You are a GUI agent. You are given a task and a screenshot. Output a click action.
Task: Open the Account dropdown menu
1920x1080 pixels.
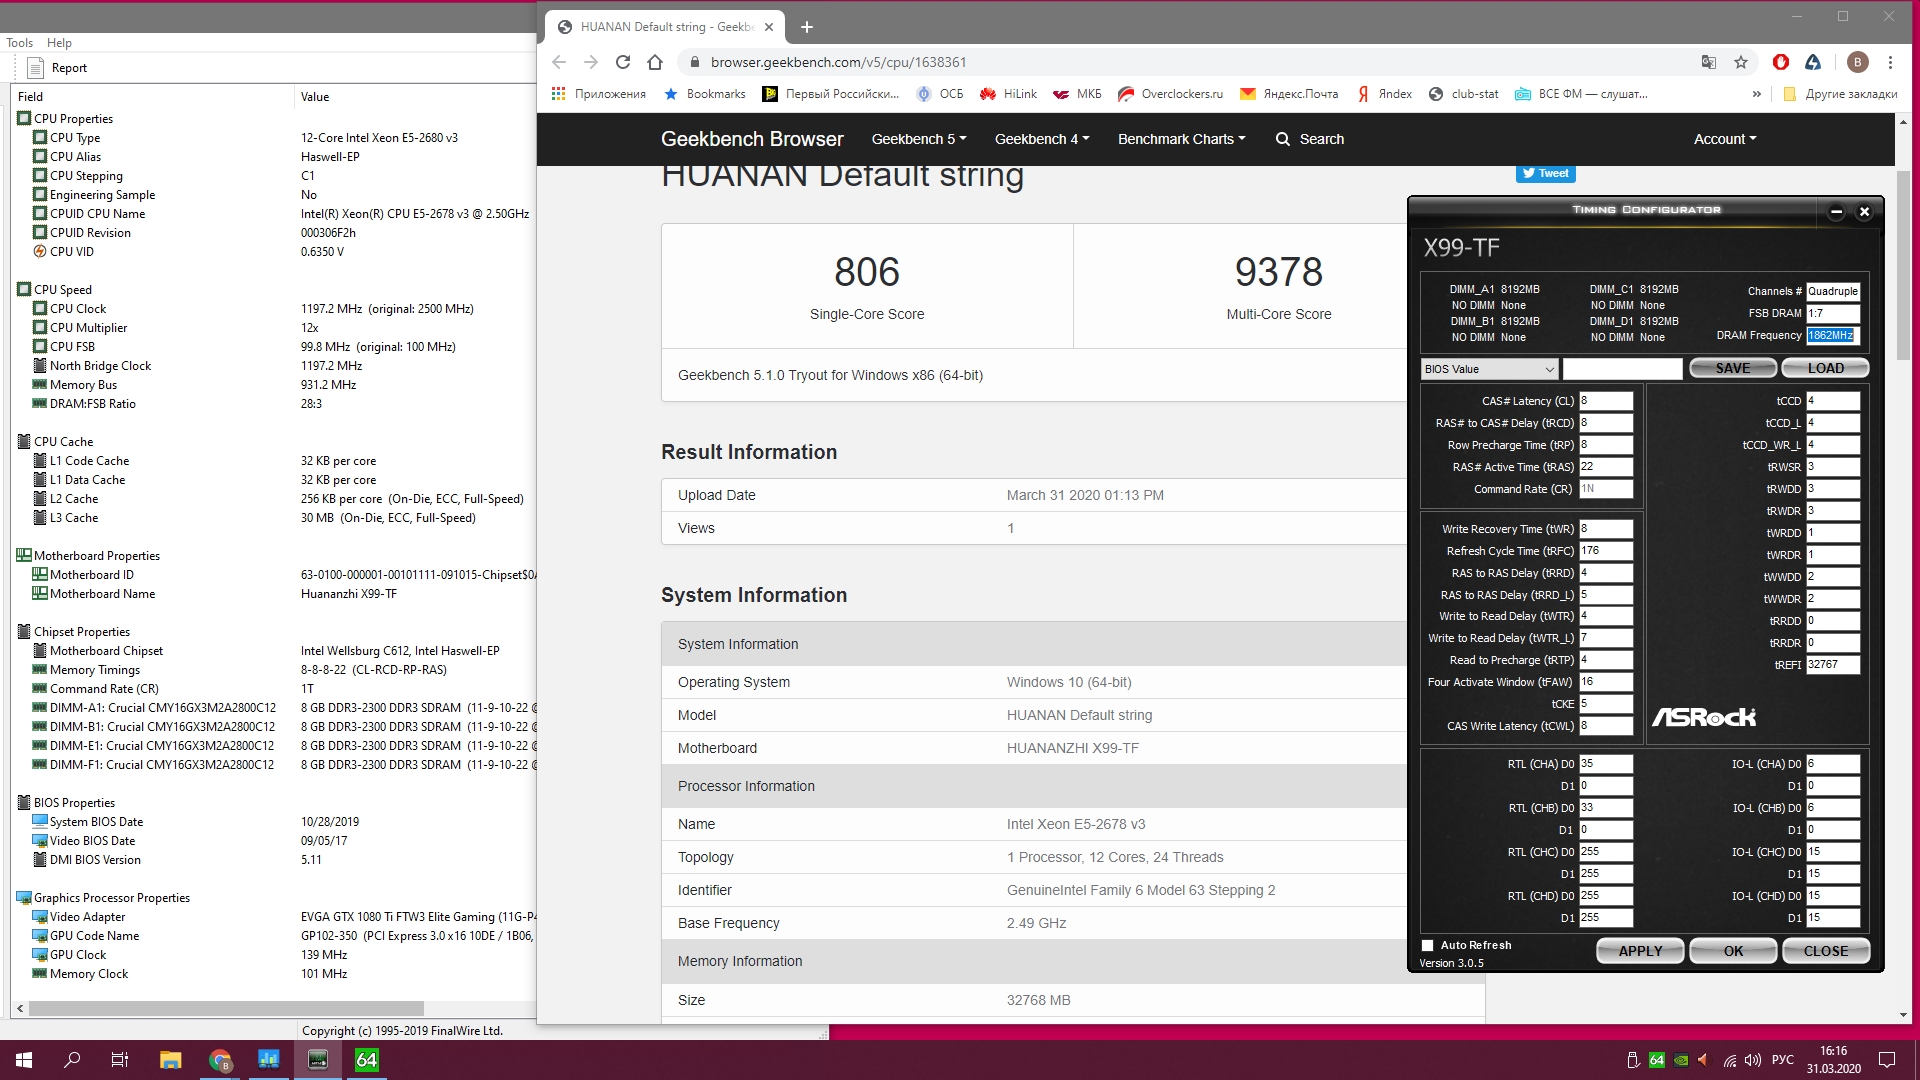click(1724, 139)
